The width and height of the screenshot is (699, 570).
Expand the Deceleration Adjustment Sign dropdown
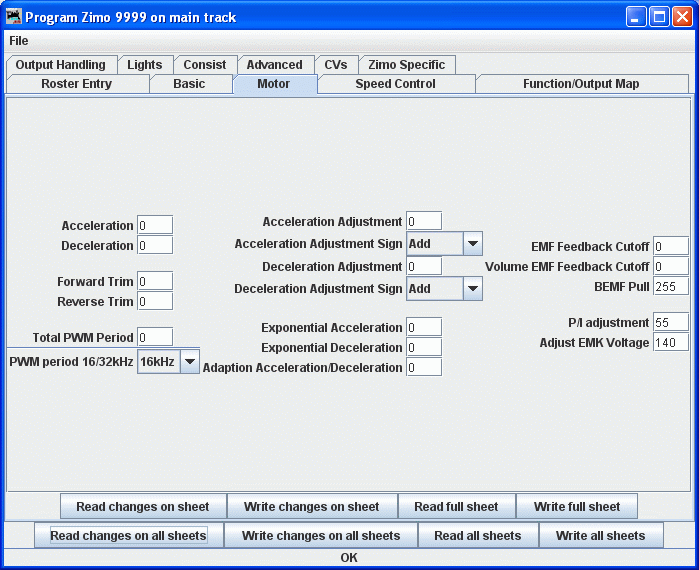click(444, 289)
